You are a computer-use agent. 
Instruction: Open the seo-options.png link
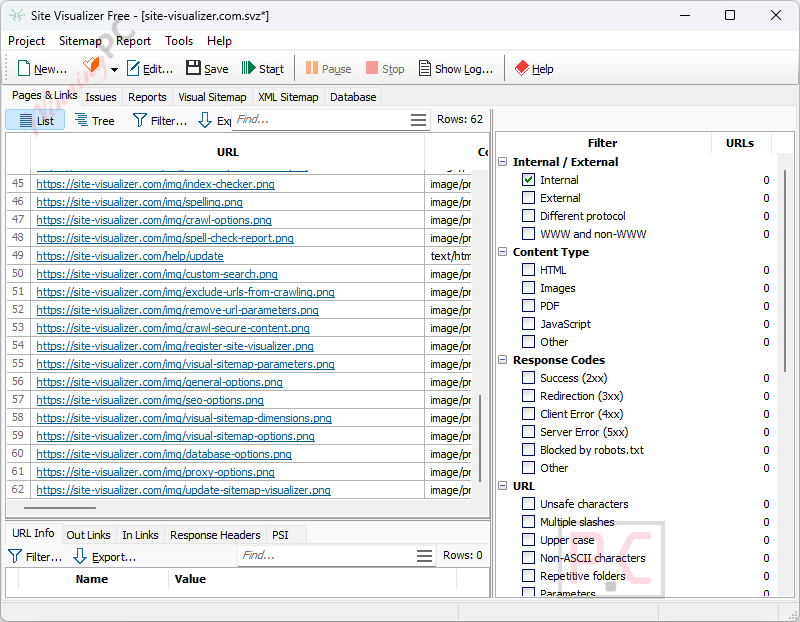coord(150,400)
